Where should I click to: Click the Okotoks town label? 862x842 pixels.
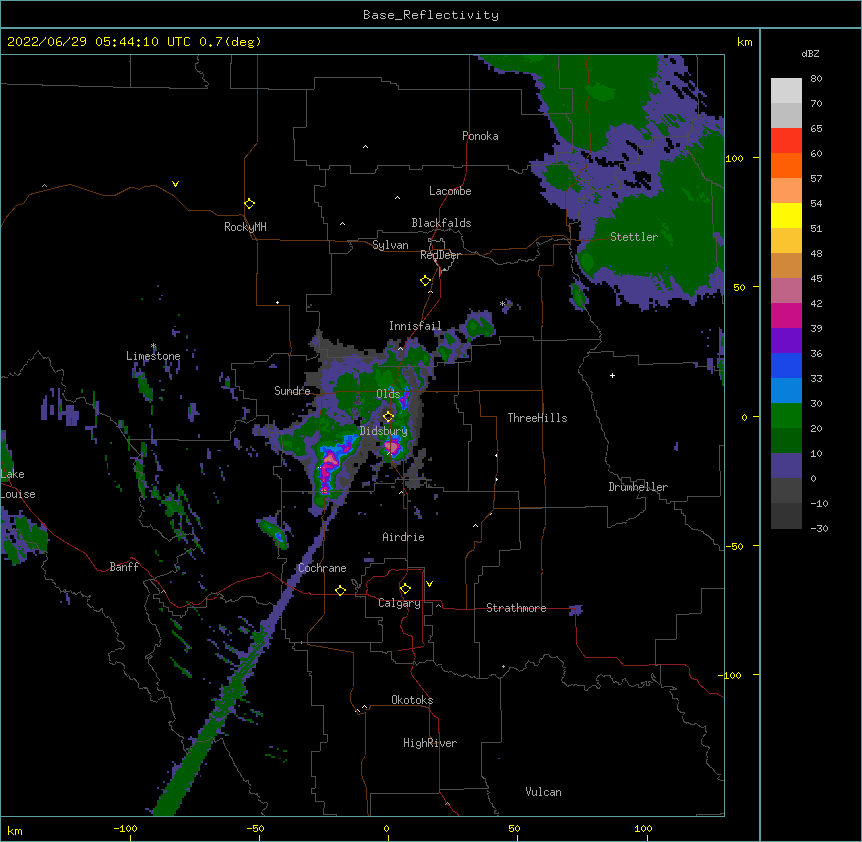coord(412,700)
